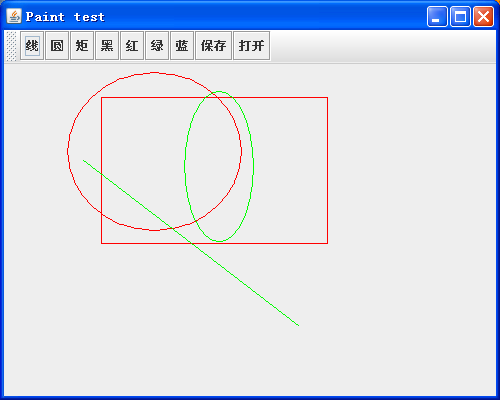
Task: Click the 打开 open button
Action: click(x=252, y=46)
